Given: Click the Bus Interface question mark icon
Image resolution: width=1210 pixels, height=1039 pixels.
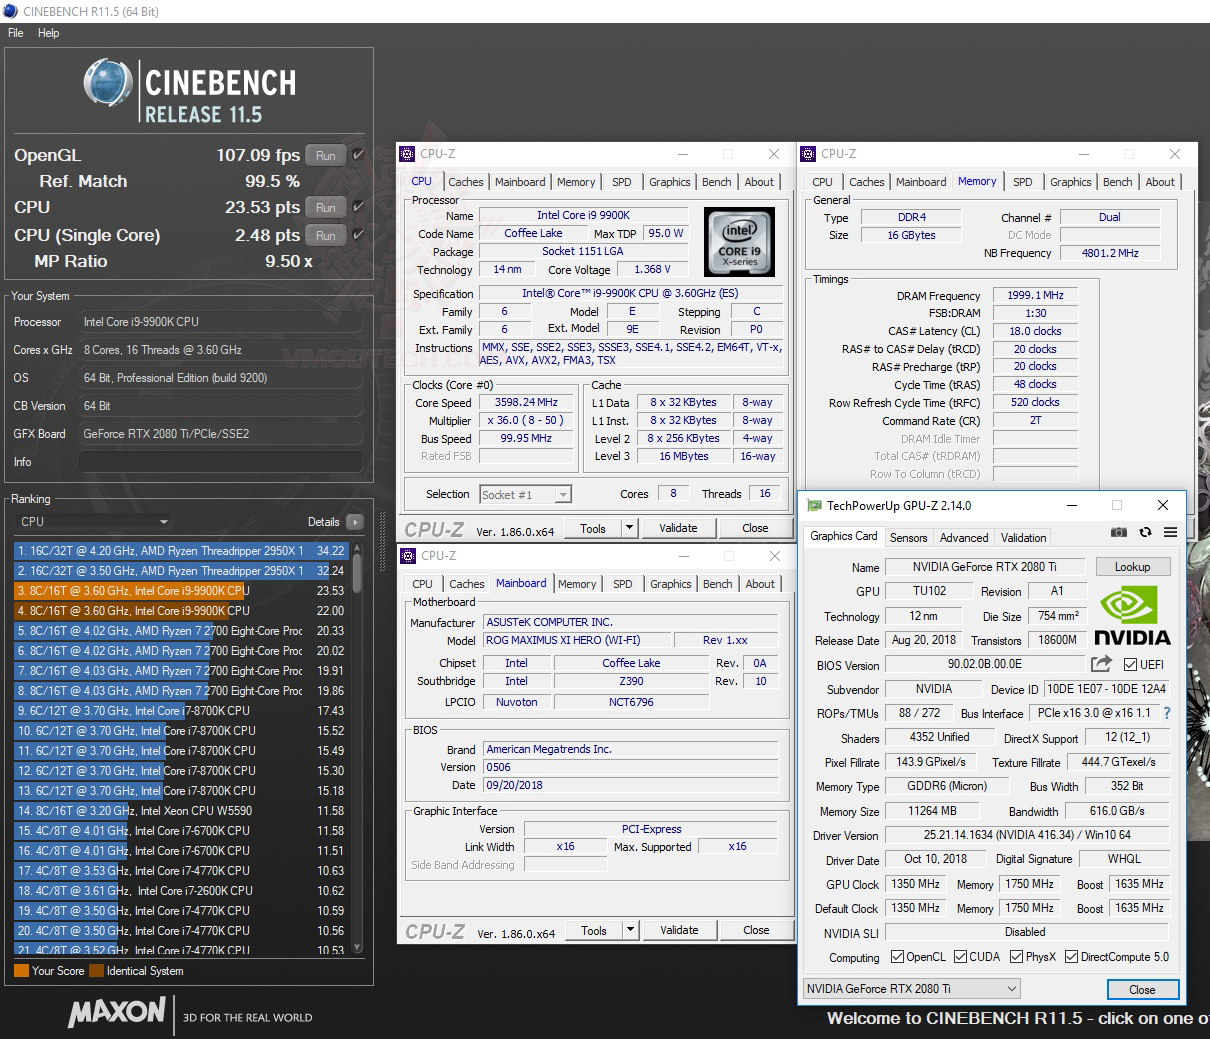Looking at the screenshot, I should coord(1166,713).
